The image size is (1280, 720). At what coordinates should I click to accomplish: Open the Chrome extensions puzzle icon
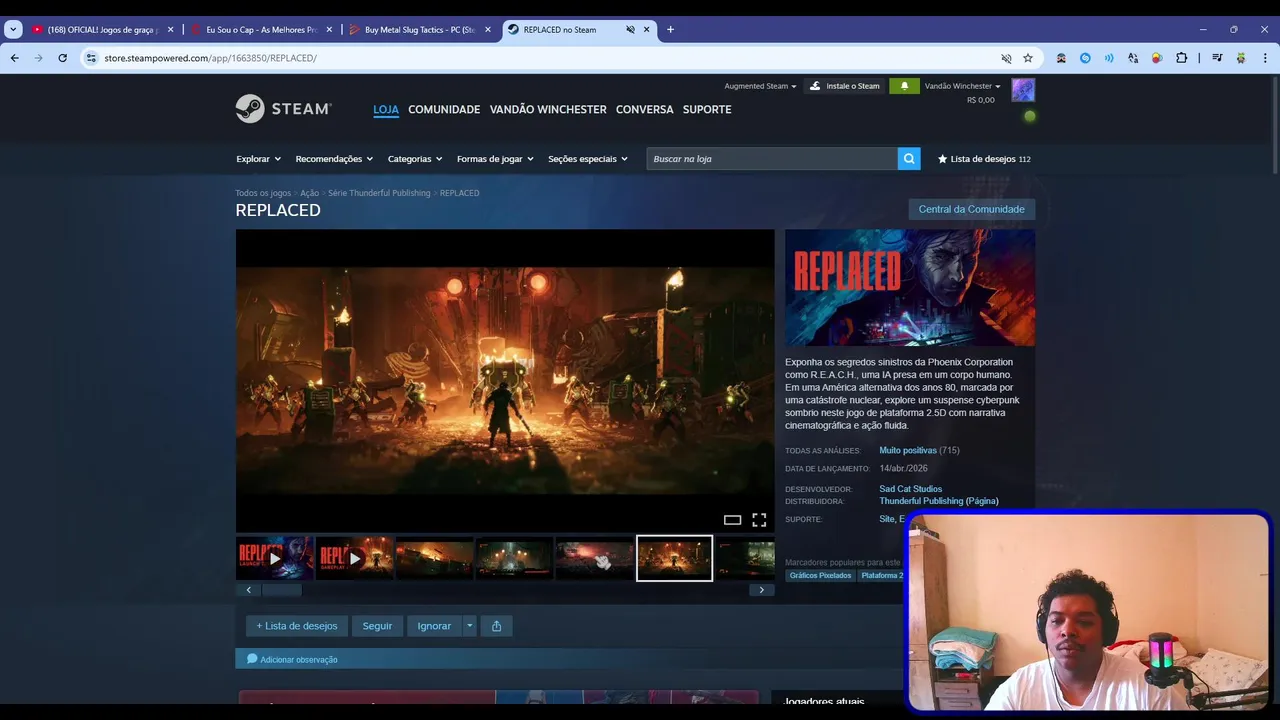1181,58
